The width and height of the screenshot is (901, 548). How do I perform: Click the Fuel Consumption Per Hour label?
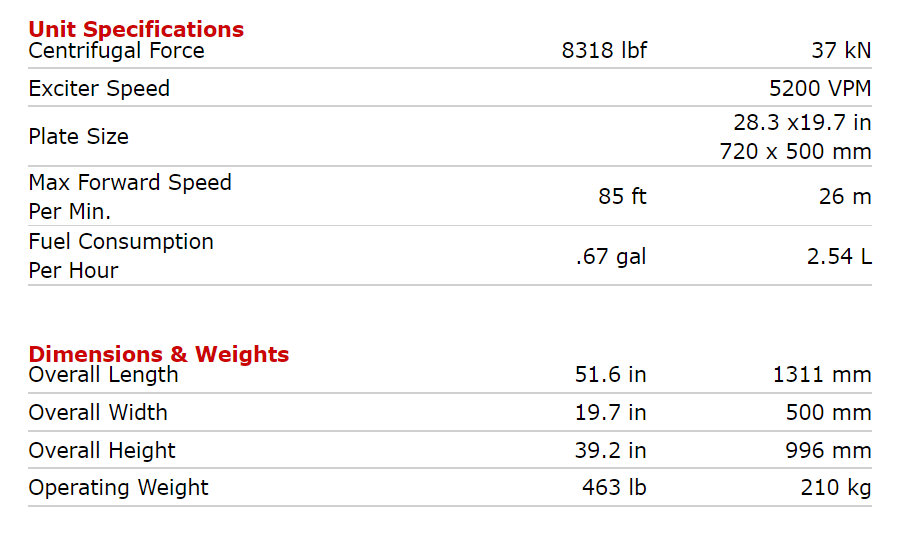pos(121,256)
